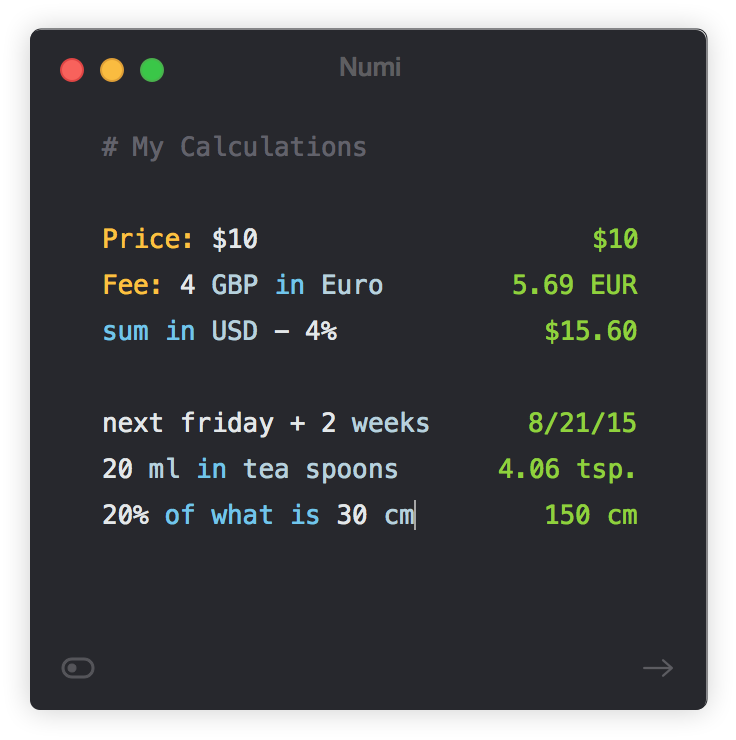Click the 8/21/15 date result

pyautogui.click(x=582, y=423)
